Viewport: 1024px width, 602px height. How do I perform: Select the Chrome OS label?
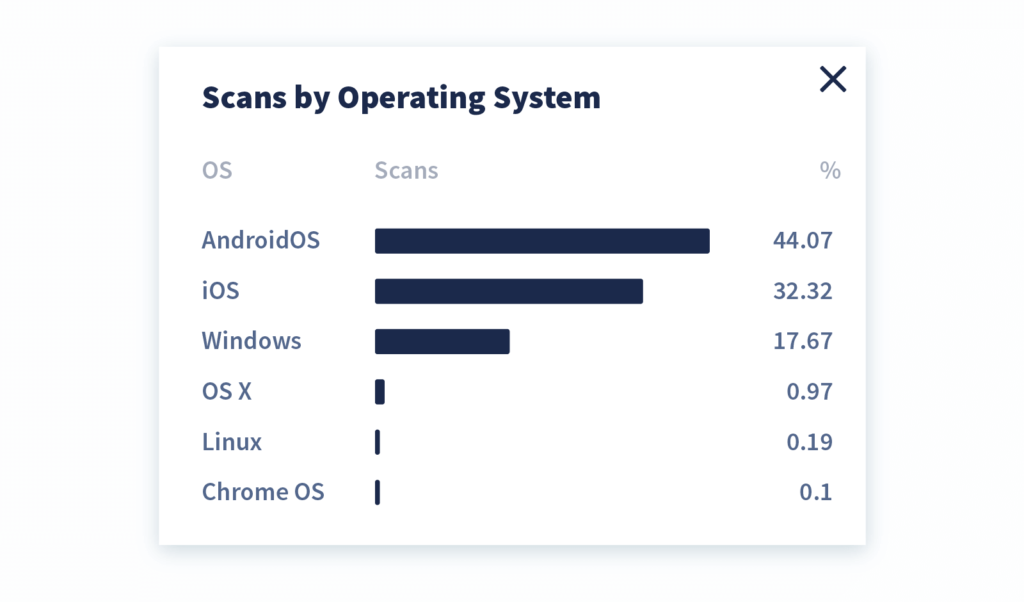pos(263,492)
